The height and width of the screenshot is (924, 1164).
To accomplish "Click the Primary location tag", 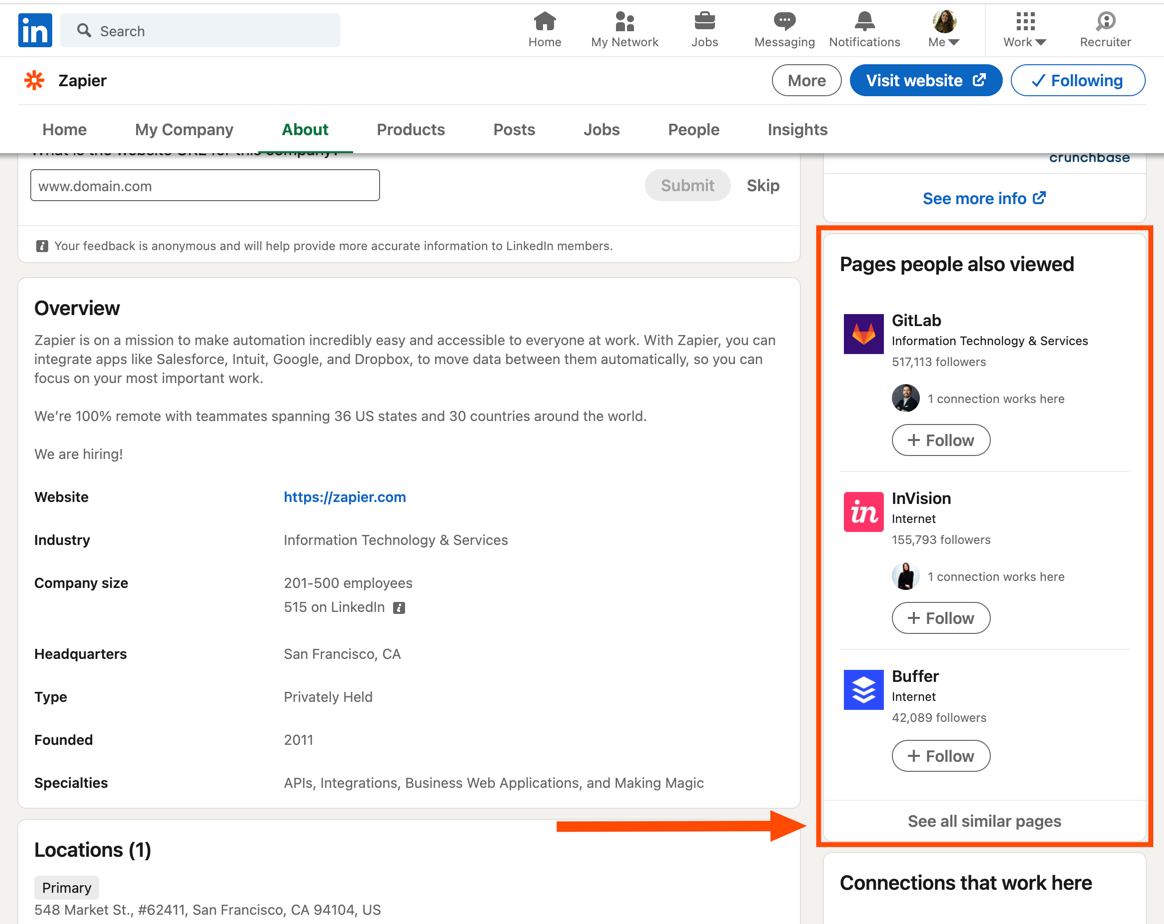I will [x=66, y=888].
